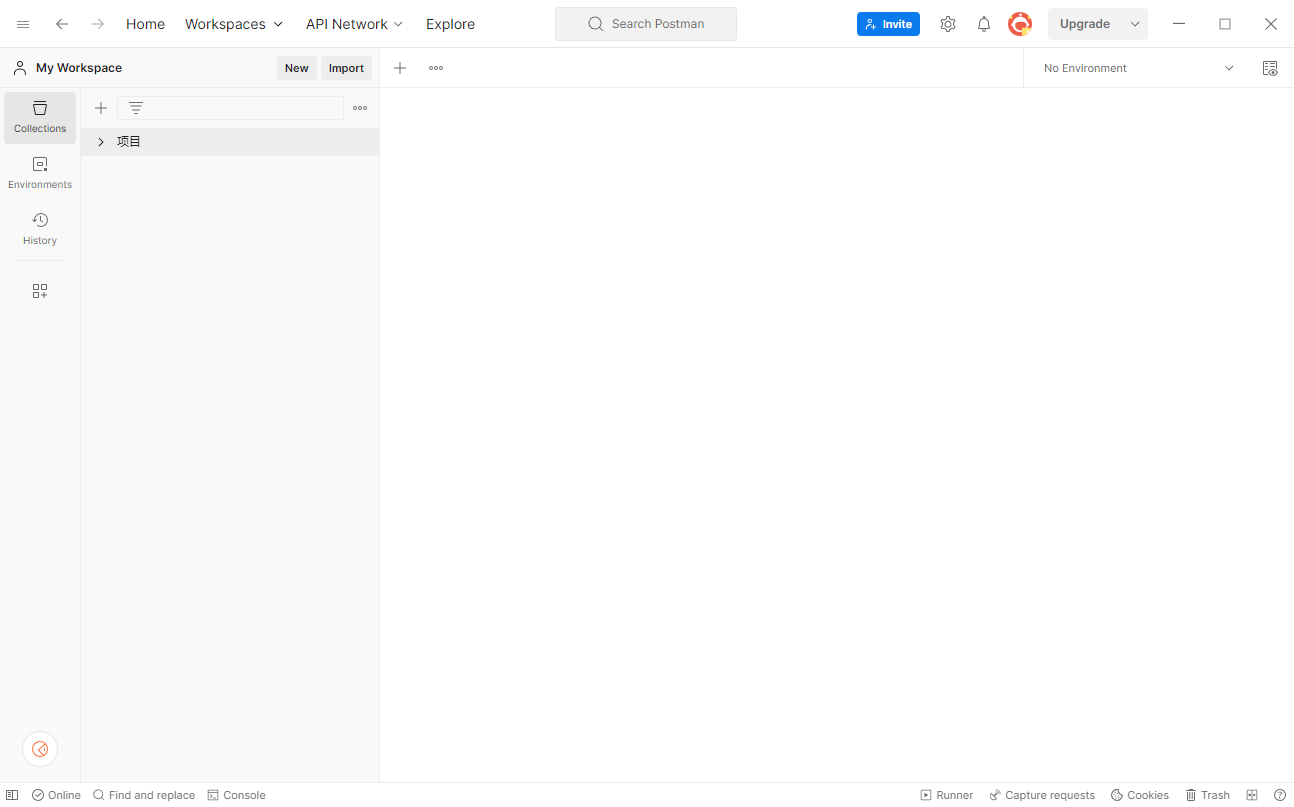Viewport: 1294px width, 807px height.
Task: Minimize the Postman window
Action: click(1179, 24)
